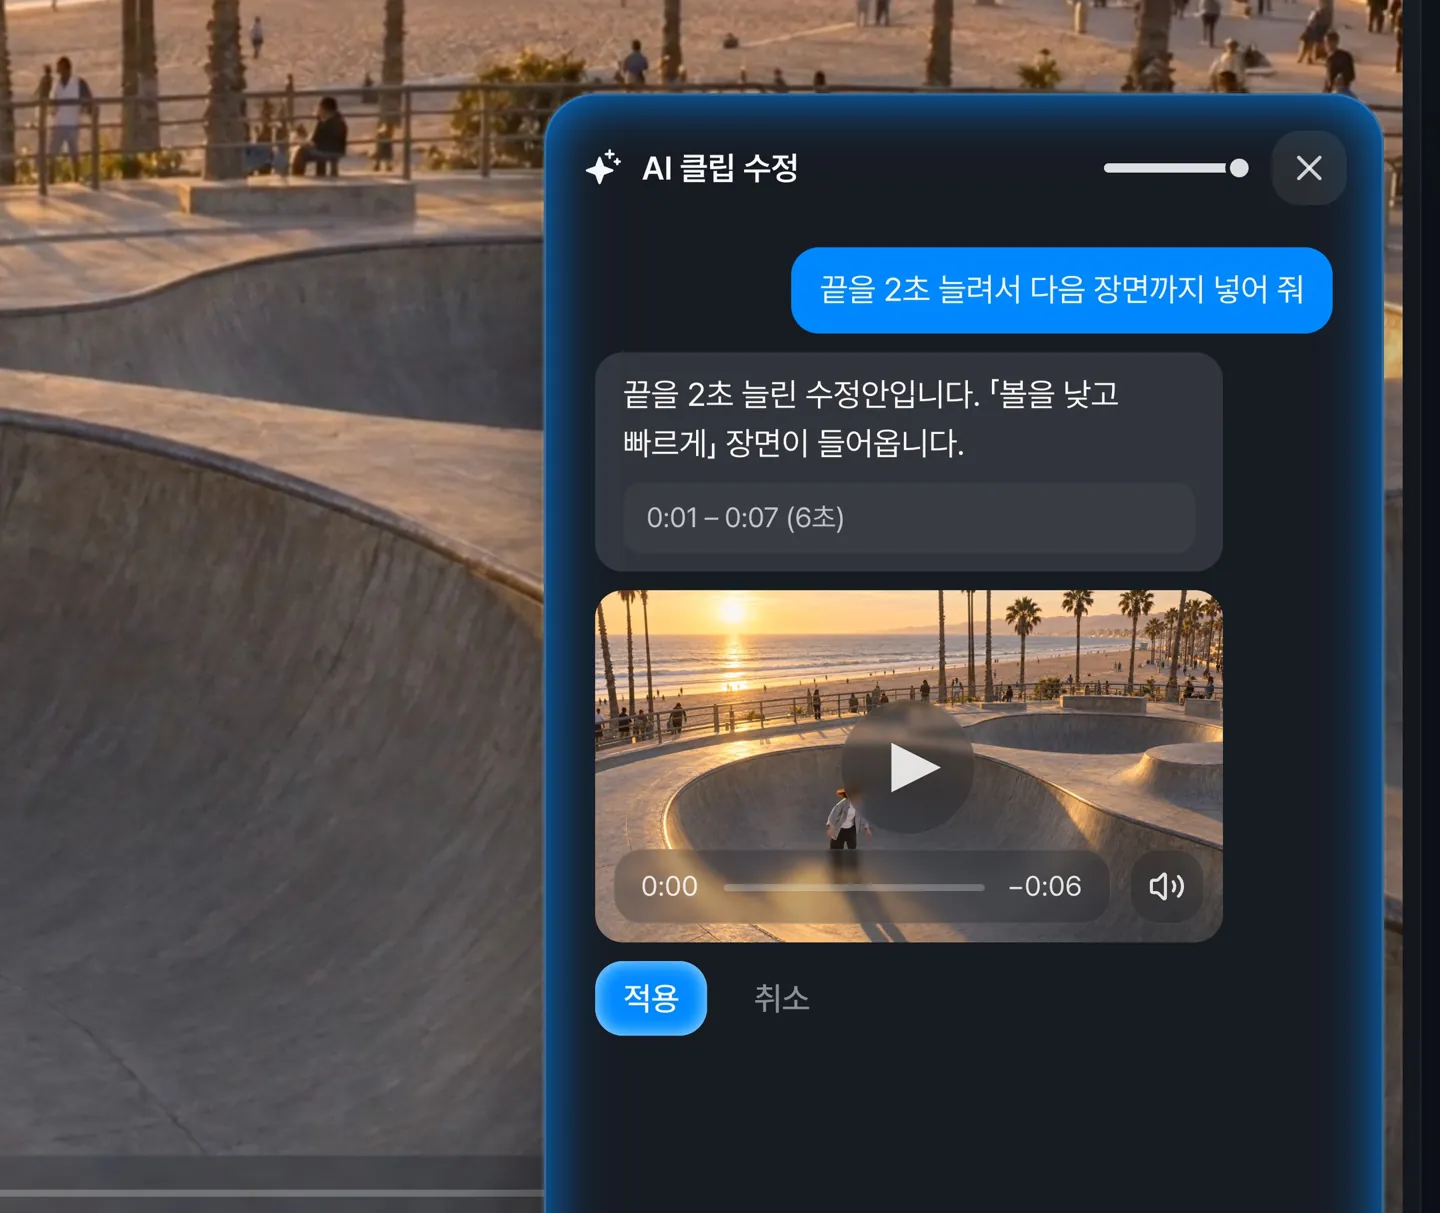Mute the preview clip audio
The height and width of the screenshot is (1213, 1440).
click(1166, 886)
